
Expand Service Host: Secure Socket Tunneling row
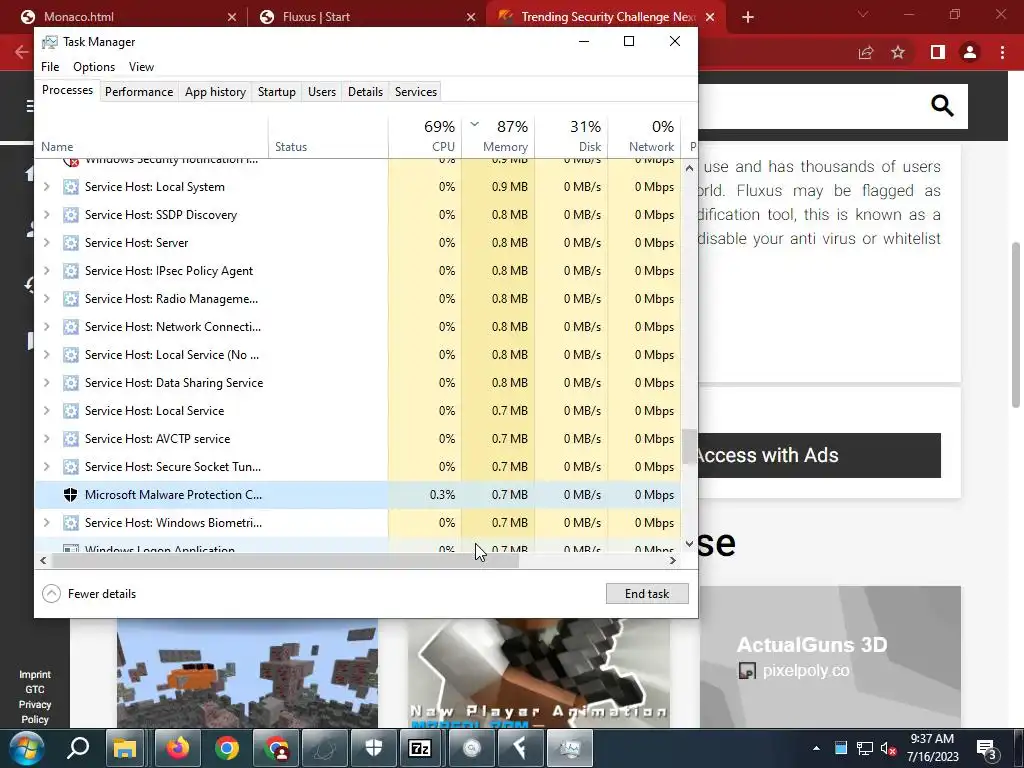[x=46, y=467]
